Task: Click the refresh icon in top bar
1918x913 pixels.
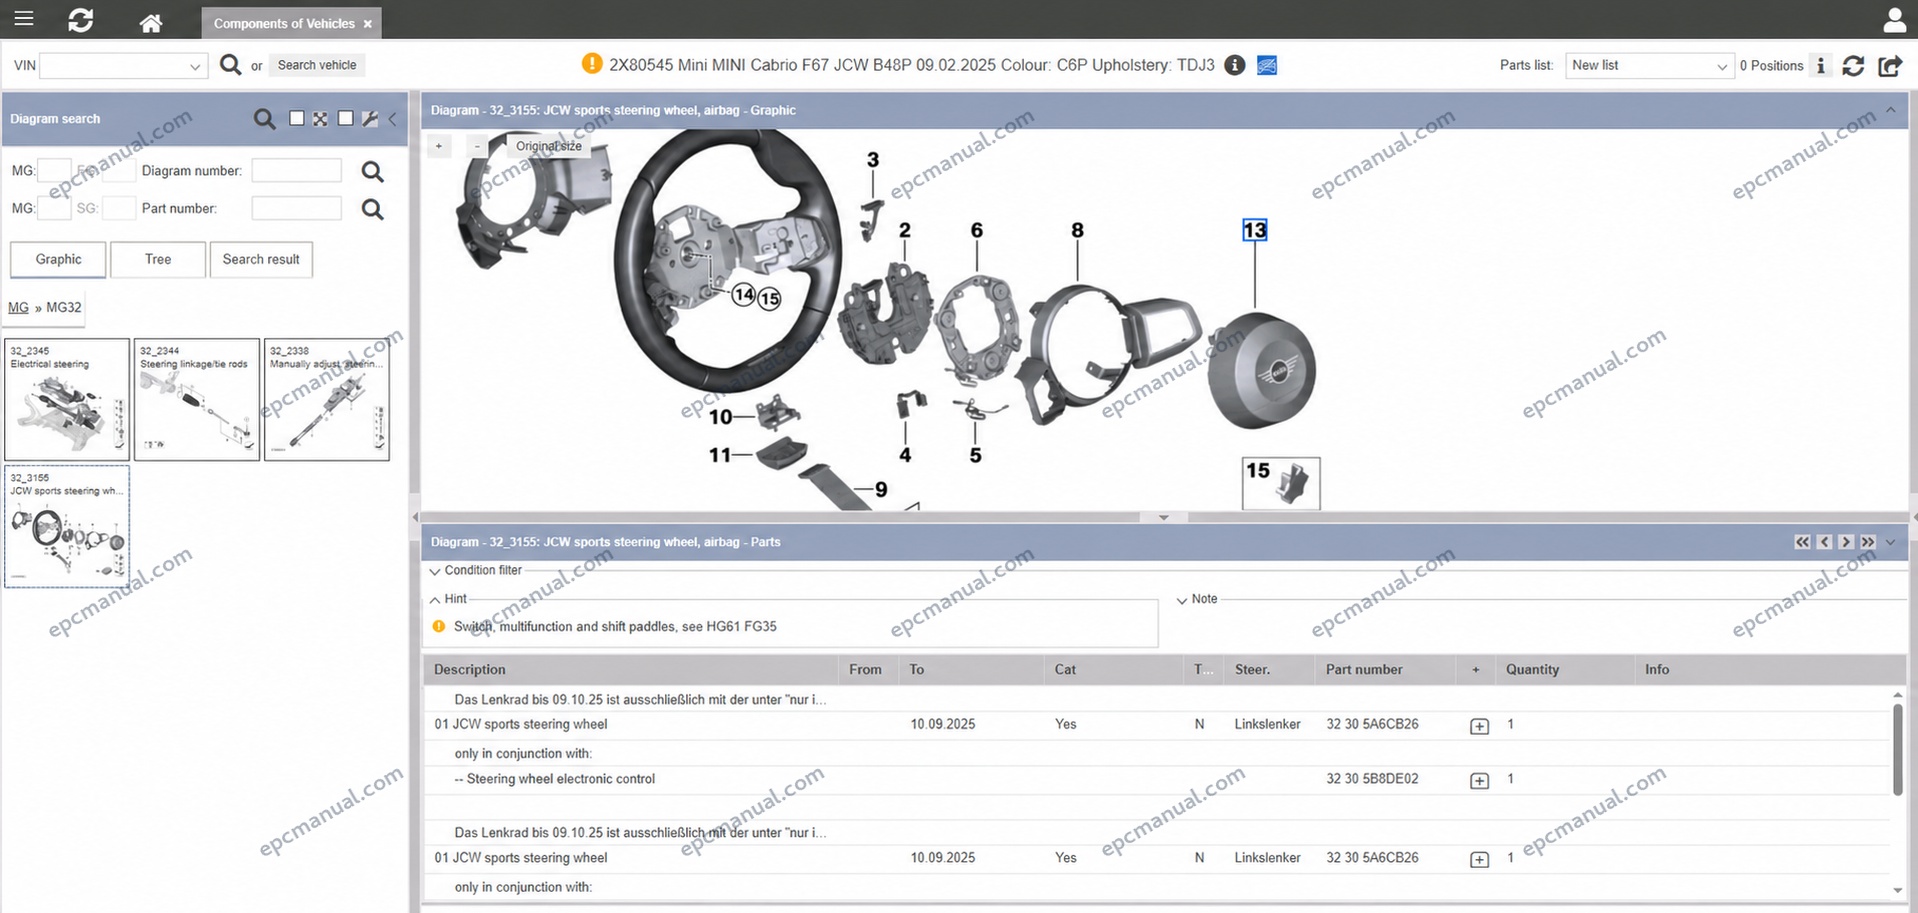Action: (81, 20)
